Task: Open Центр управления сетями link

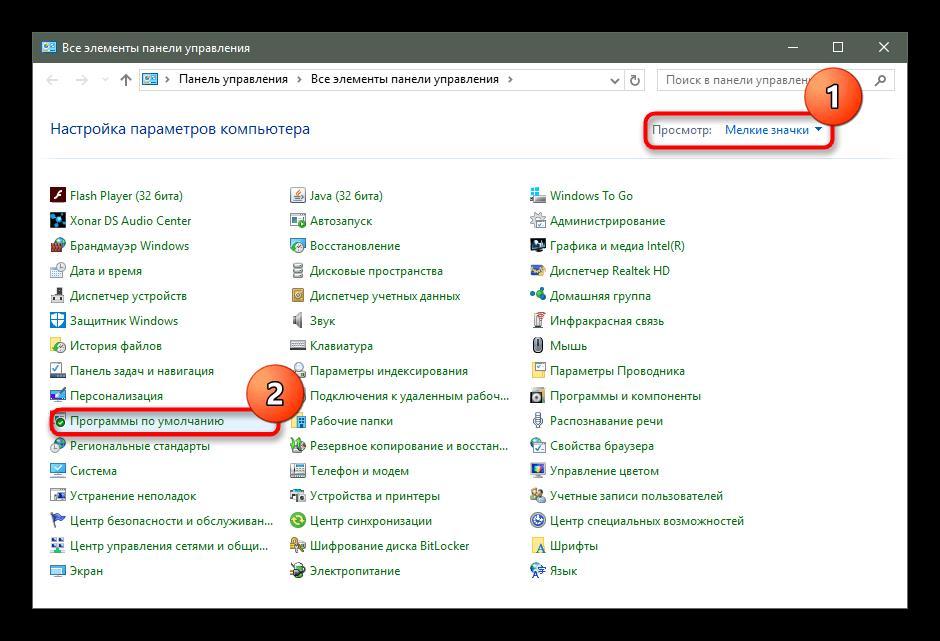Action: [169, 546]
